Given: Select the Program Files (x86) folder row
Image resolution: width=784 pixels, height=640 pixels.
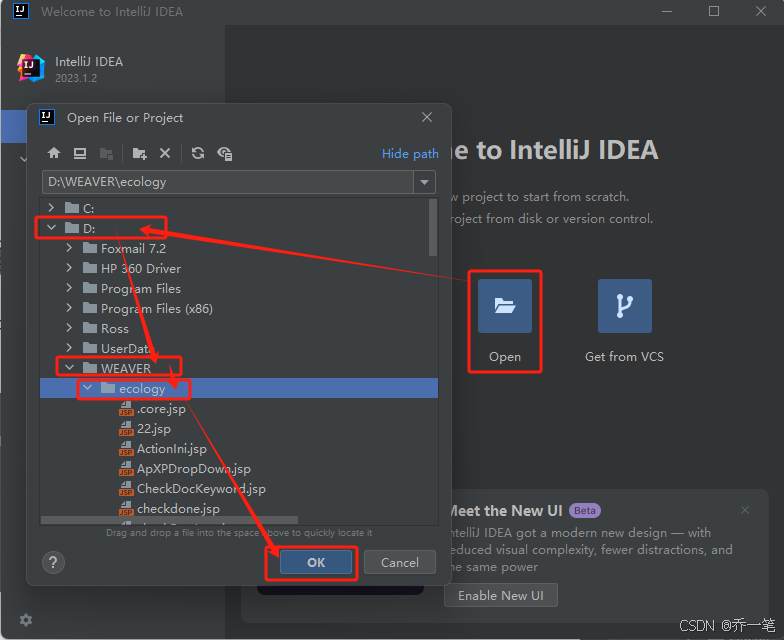Looking at the screenshot, I should (239, 308).
